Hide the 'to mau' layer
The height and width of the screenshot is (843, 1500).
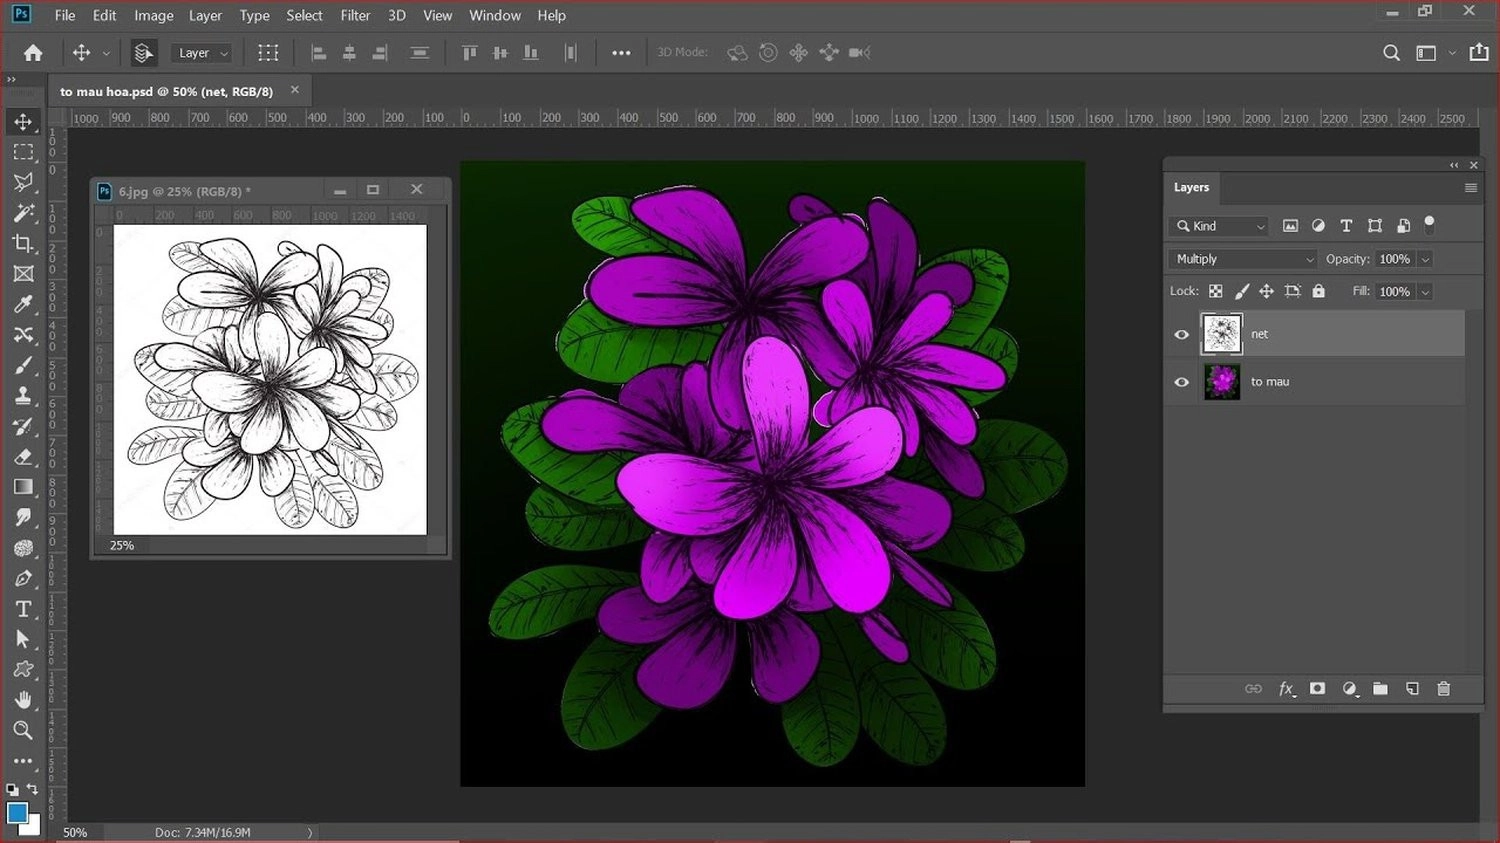[1181, 382]
